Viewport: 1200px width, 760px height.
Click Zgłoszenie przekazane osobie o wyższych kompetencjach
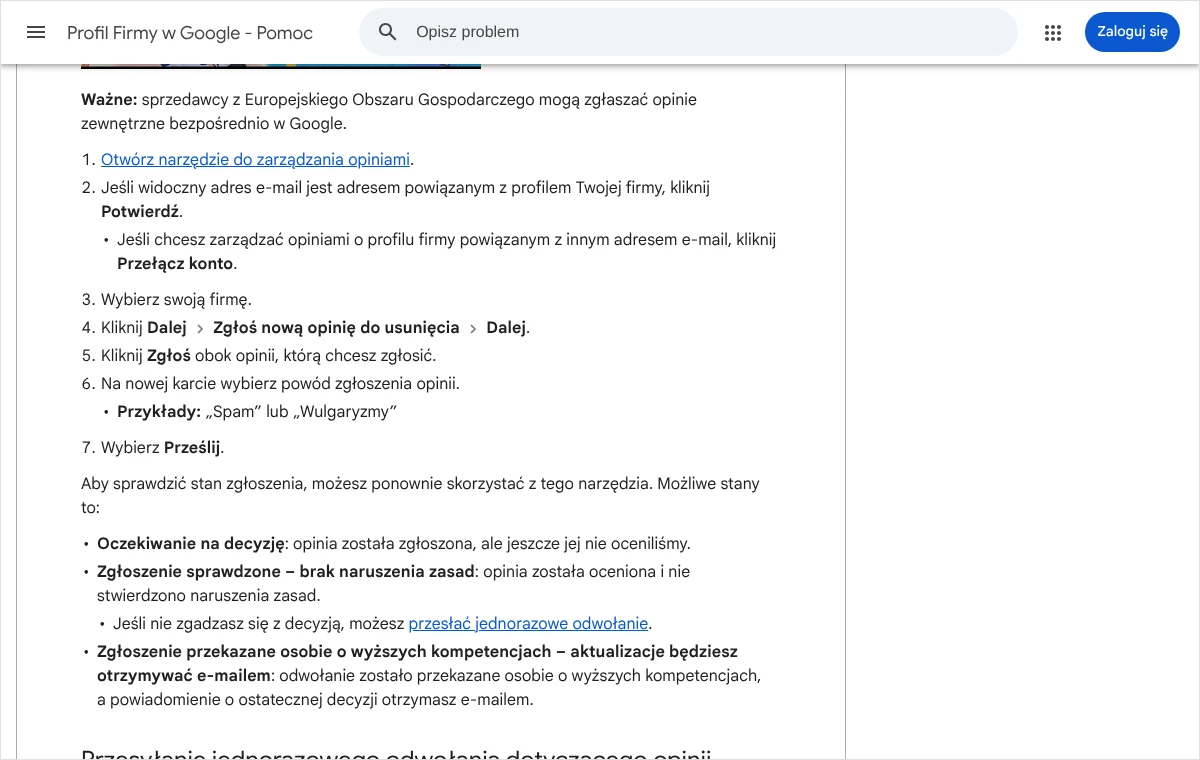[322, 652]
